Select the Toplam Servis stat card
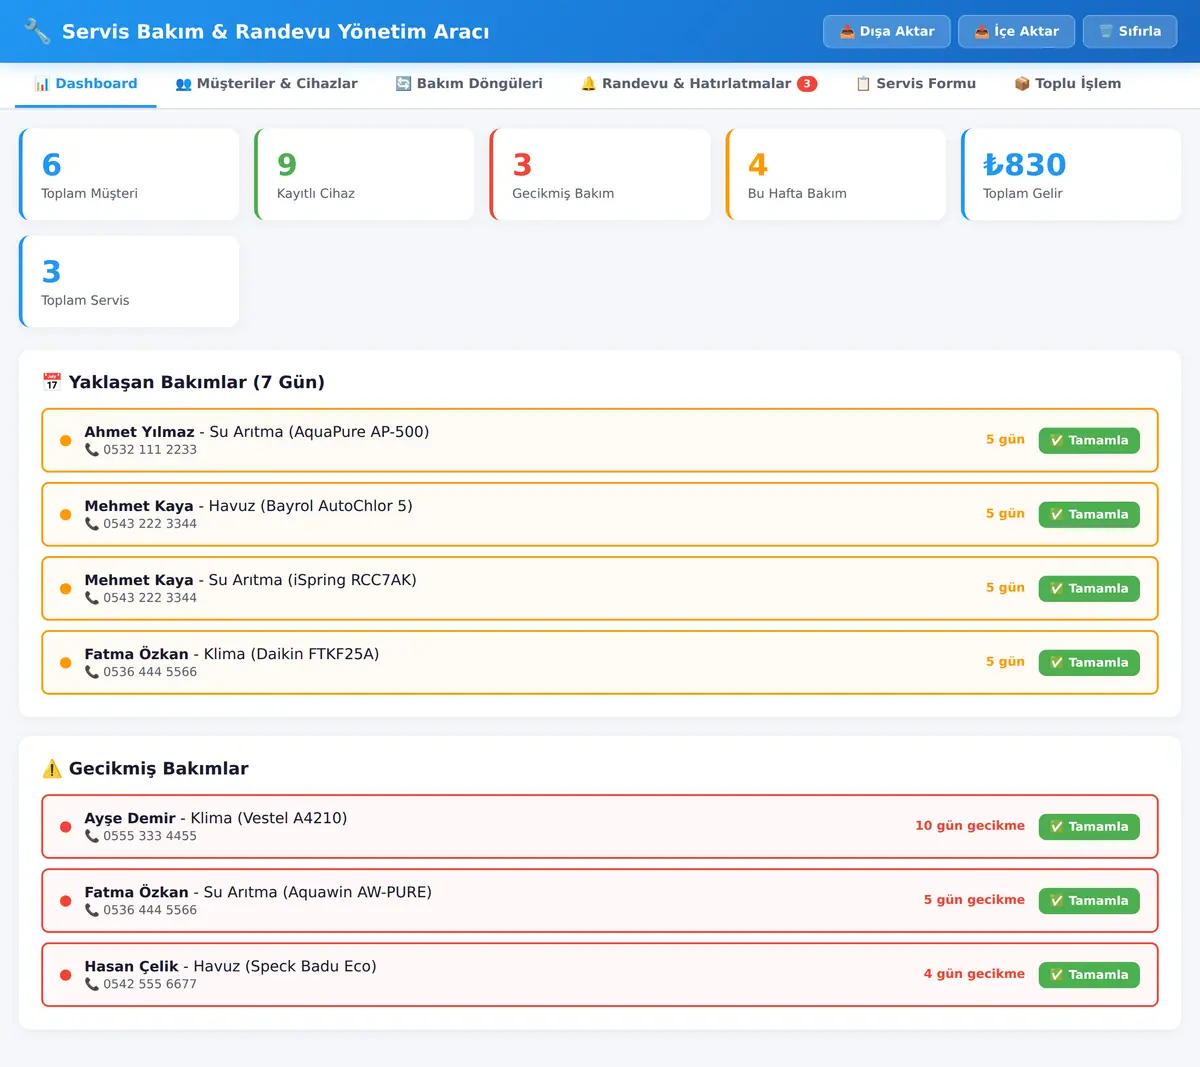The height and width of the screenshot is (1067, 1200). click(x=129, y=281)
